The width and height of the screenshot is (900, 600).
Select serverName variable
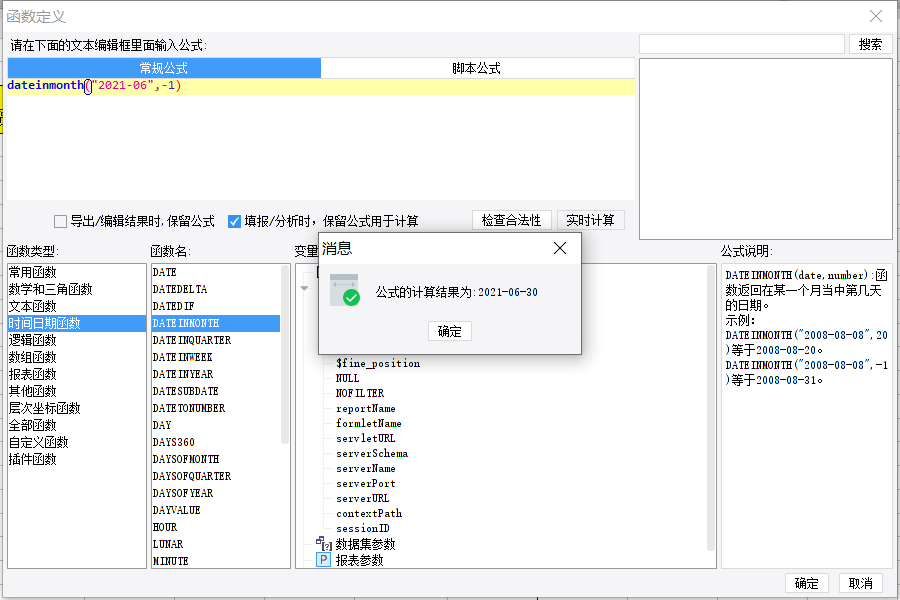[x=366, y=469]
